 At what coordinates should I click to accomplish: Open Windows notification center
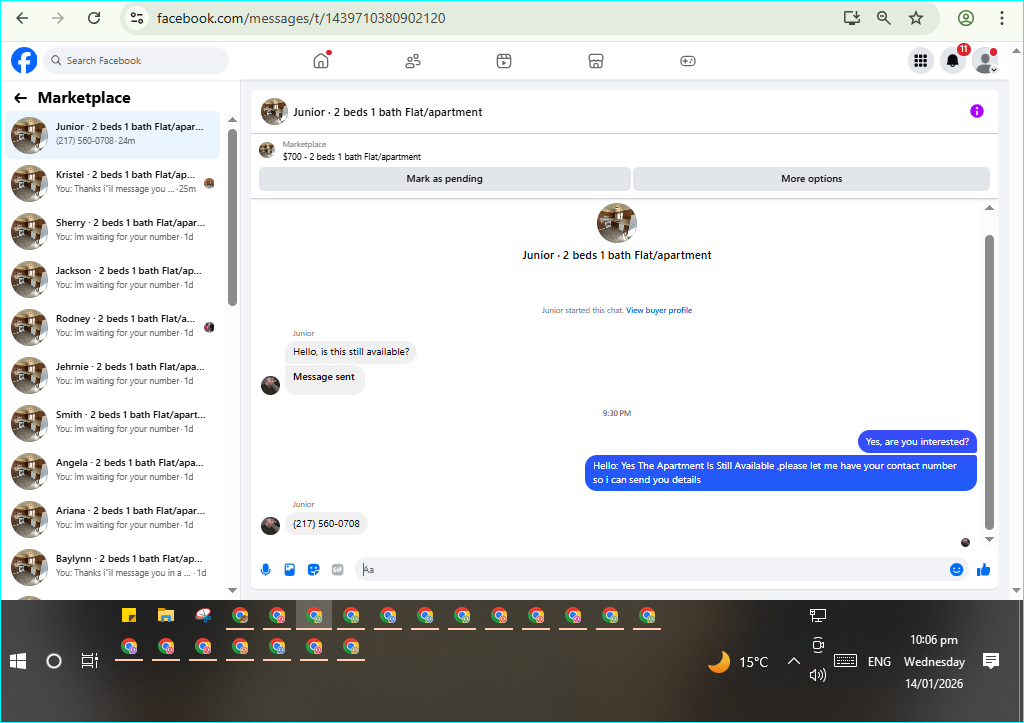(x=991, y=661)
